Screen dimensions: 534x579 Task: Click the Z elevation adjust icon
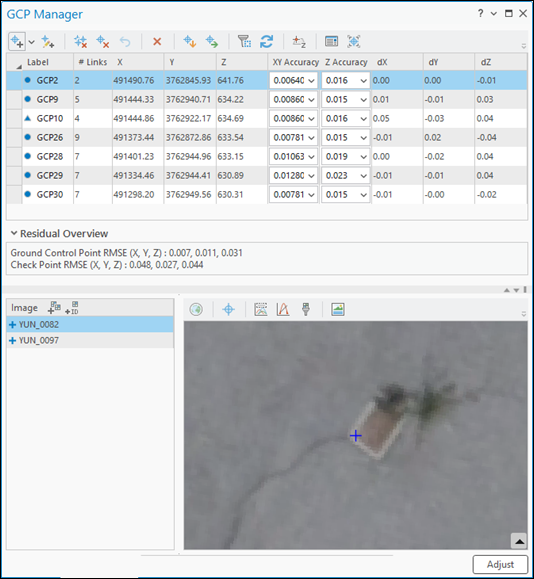(x=299, y=42)
